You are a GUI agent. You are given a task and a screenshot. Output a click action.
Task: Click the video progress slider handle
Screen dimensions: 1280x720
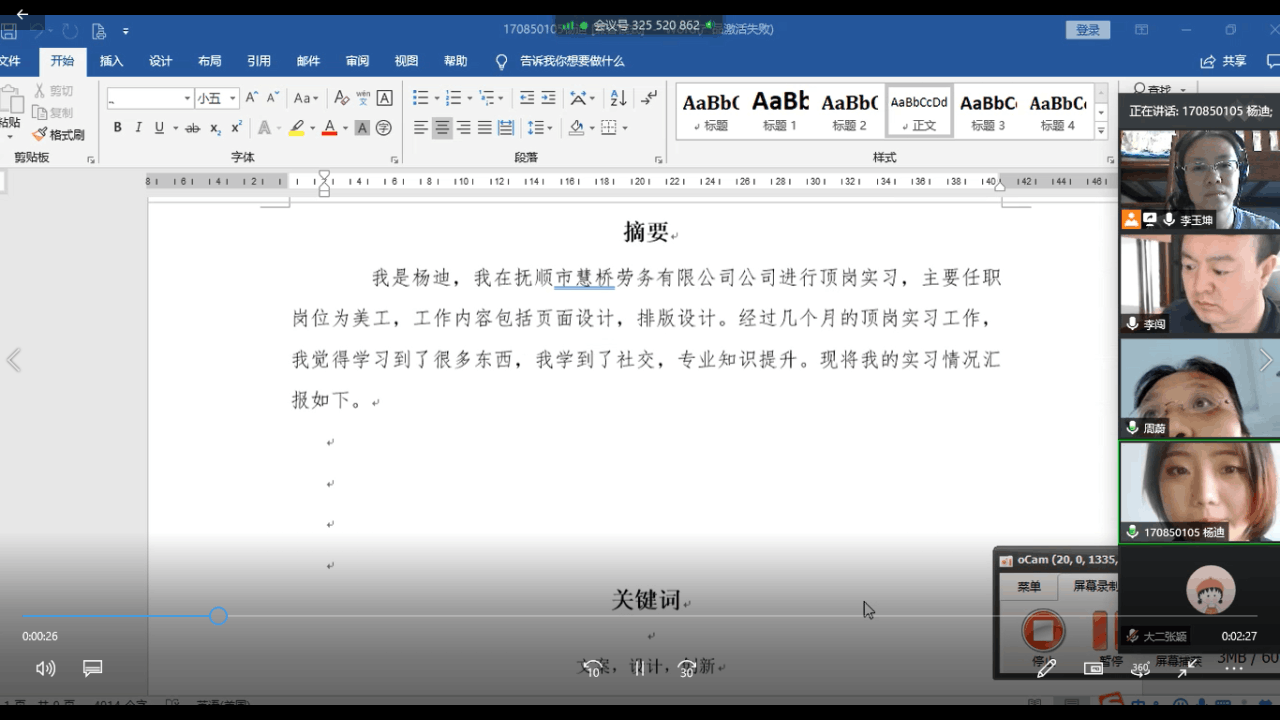point(218,616)
